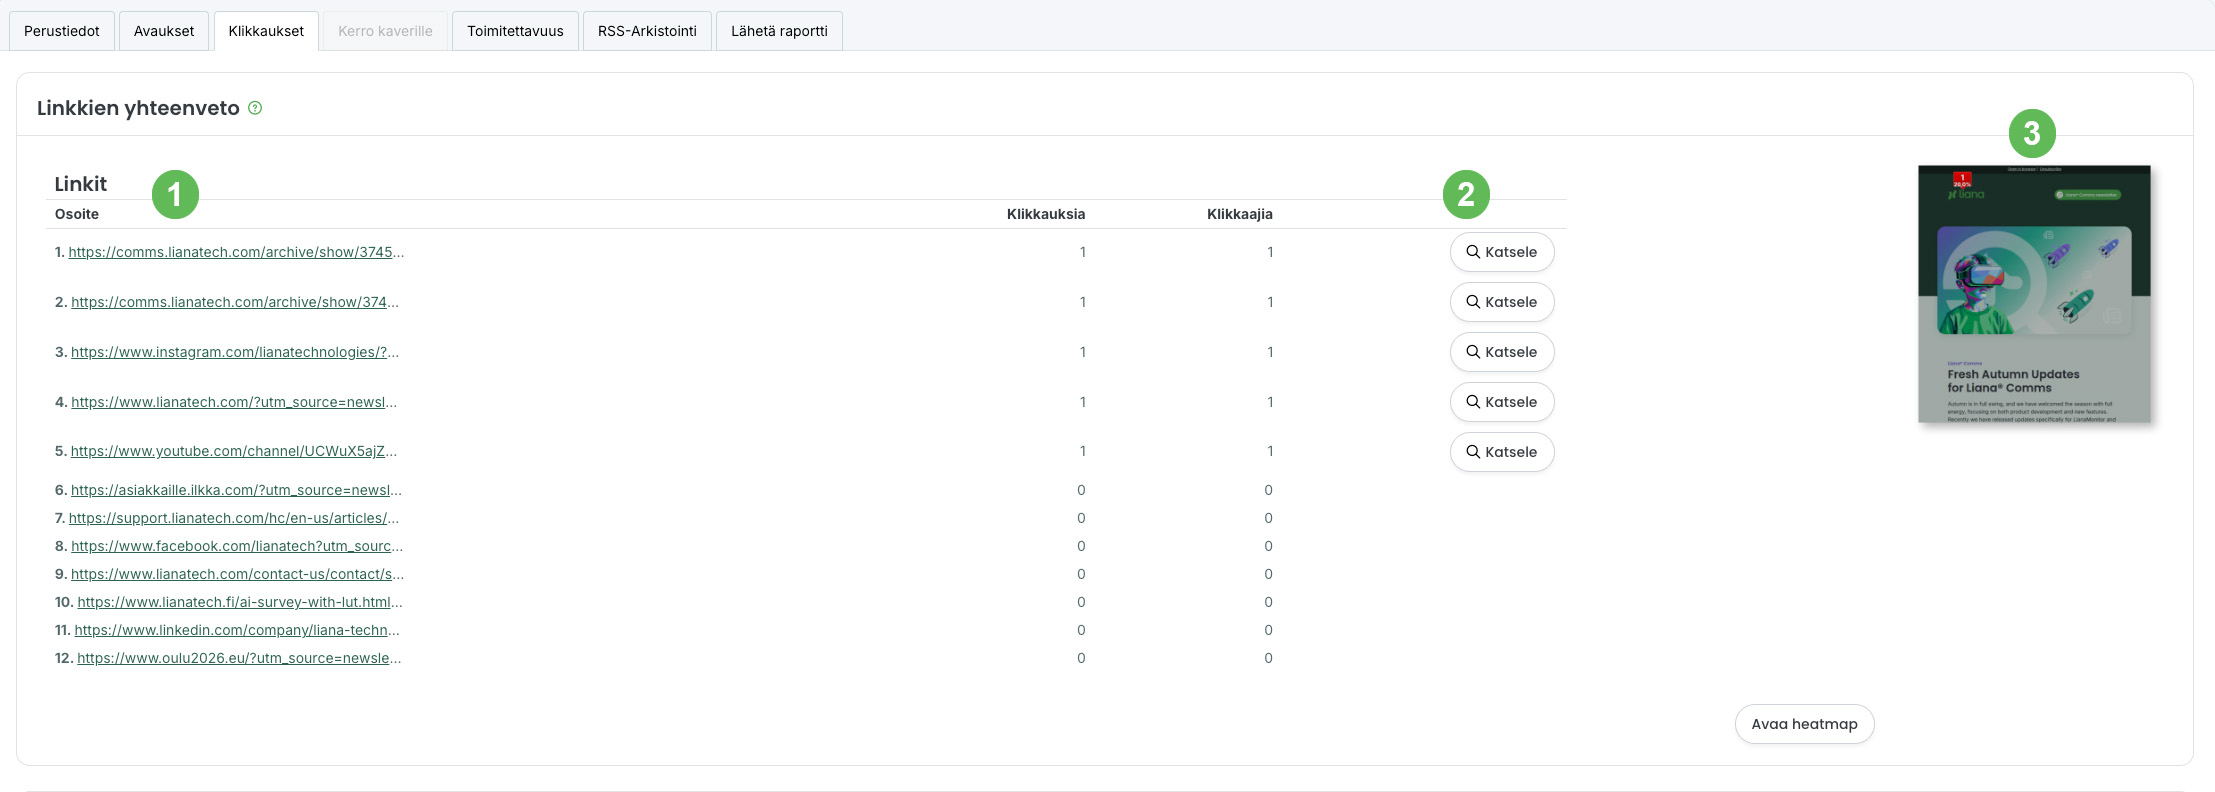The height and width of the screenshot is (792, 2215).
Task: Go to the RSS-Arkistointi tab
Action: click(x=647, y=31)
